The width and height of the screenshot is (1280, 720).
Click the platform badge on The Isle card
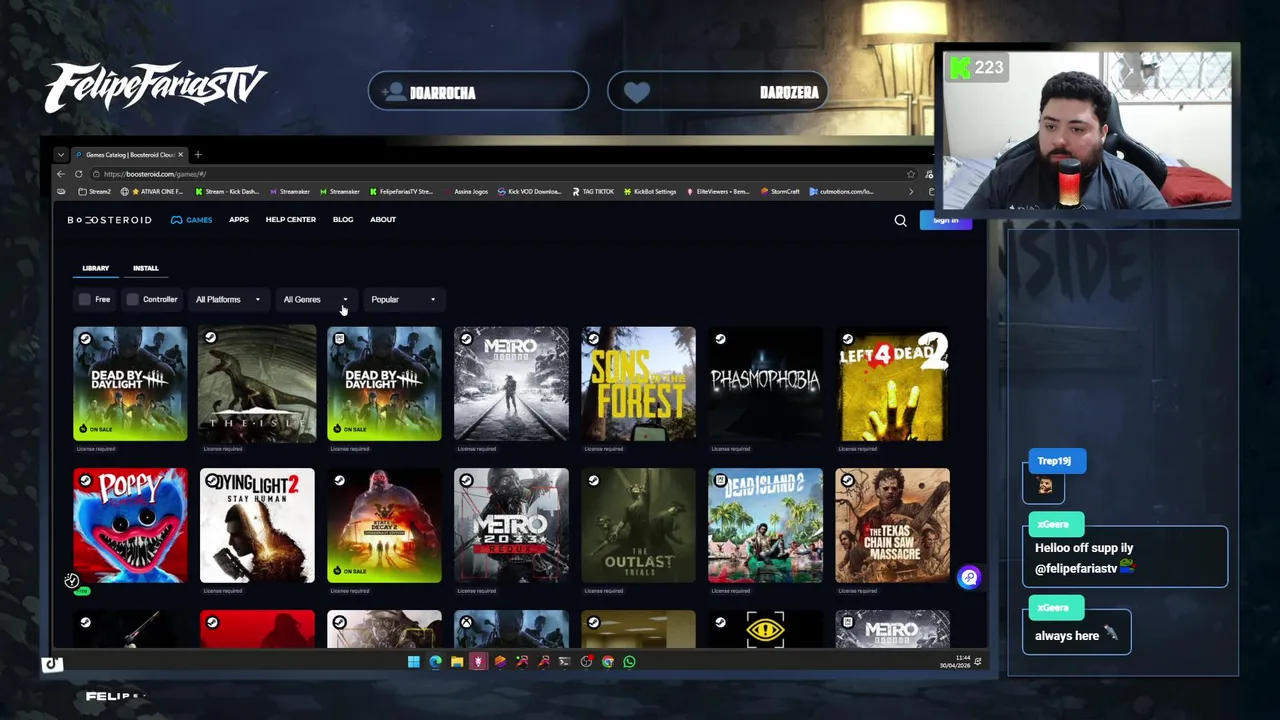(211, 339)
